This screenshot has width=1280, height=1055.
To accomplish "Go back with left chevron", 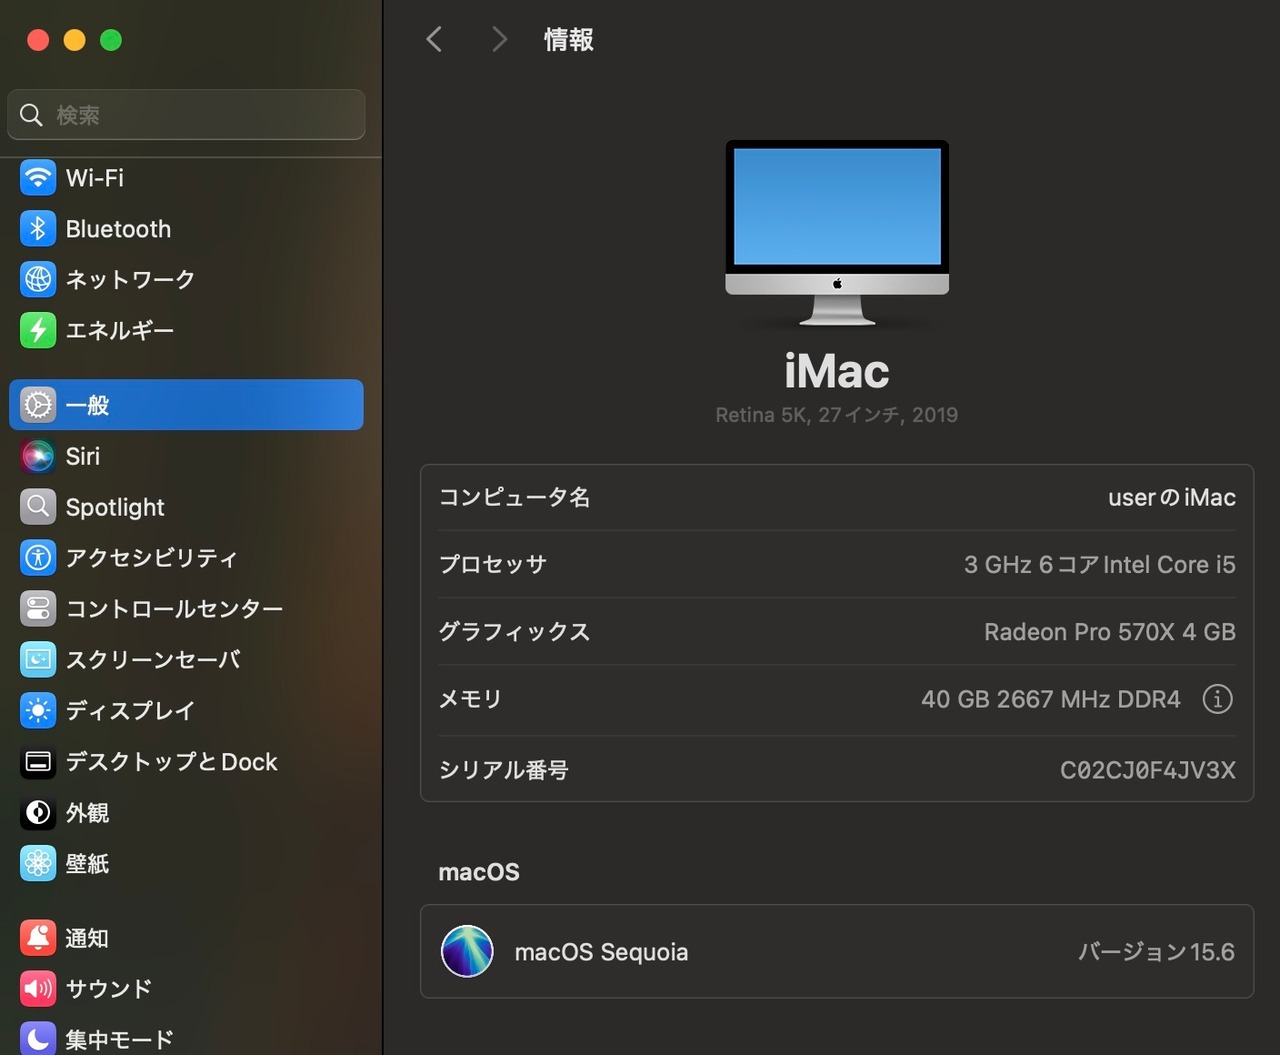I will [434, 39].
